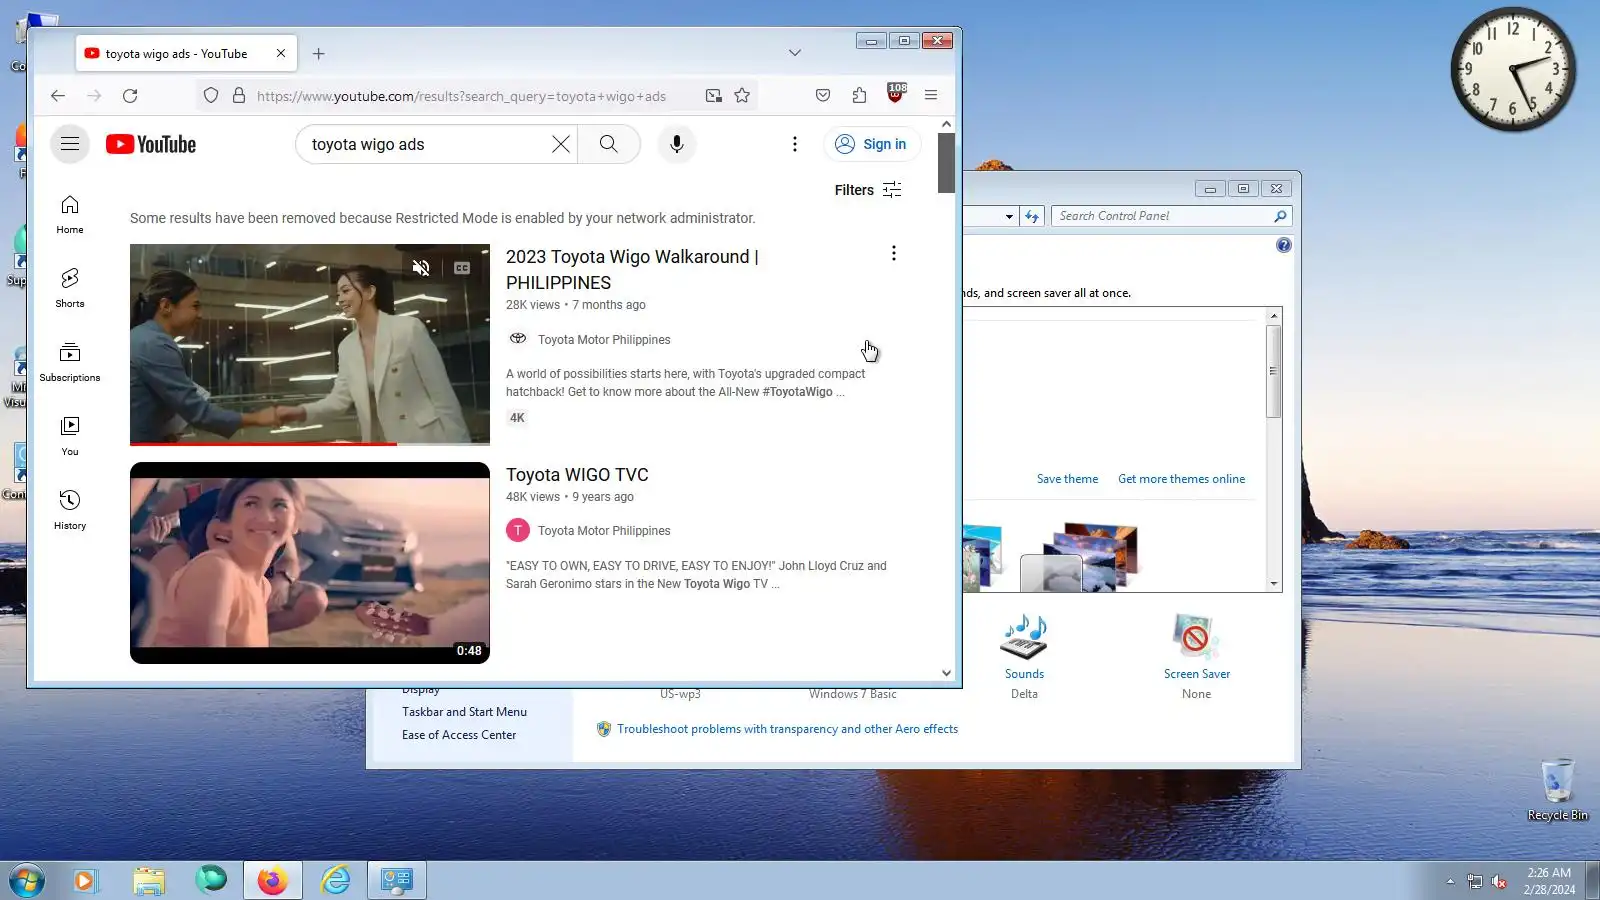This screenshot has width=1600, height=900.
Task: Show hidden system tray icons
Action: coord(1450,881)
